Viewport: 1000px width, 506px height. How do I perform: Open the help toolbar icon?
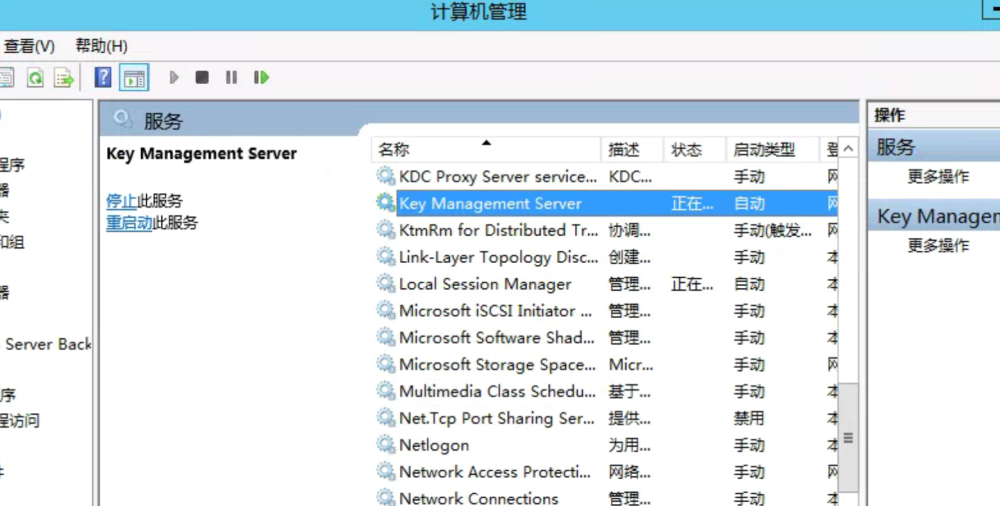coord(103,77)
